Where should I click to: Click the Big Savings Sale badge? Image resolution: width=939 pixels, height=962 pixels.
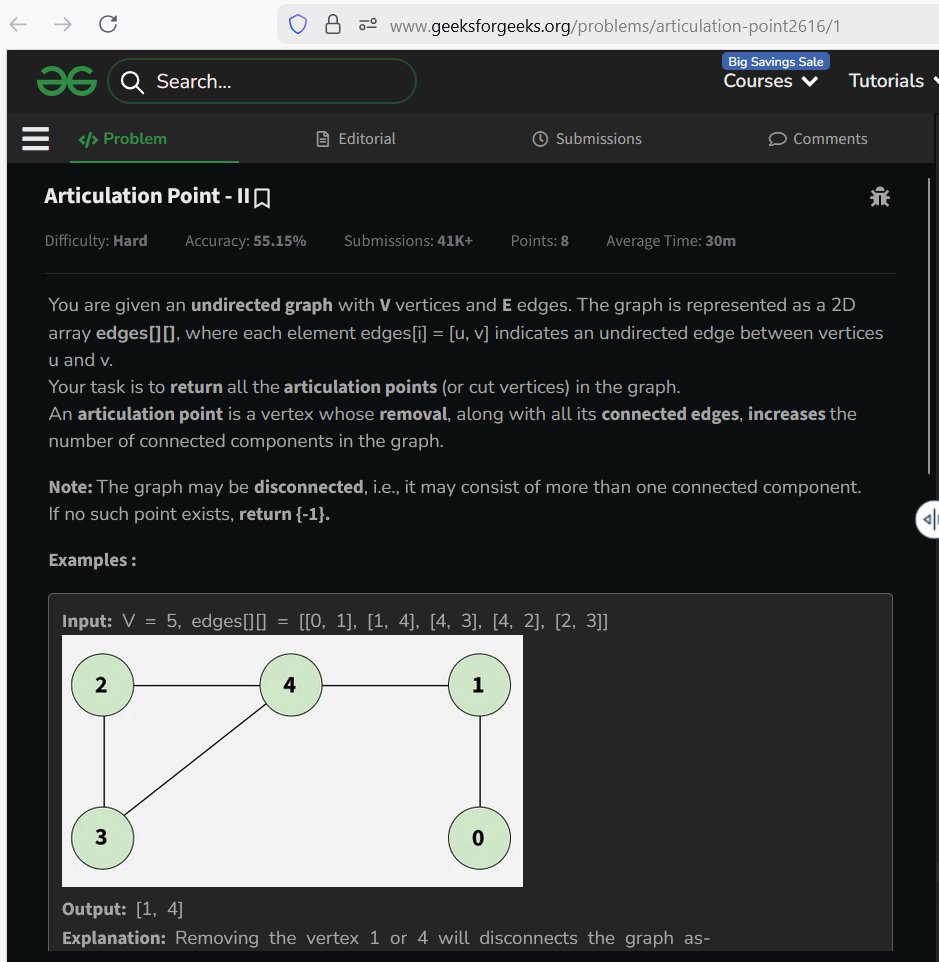click(x=775, y=61)
